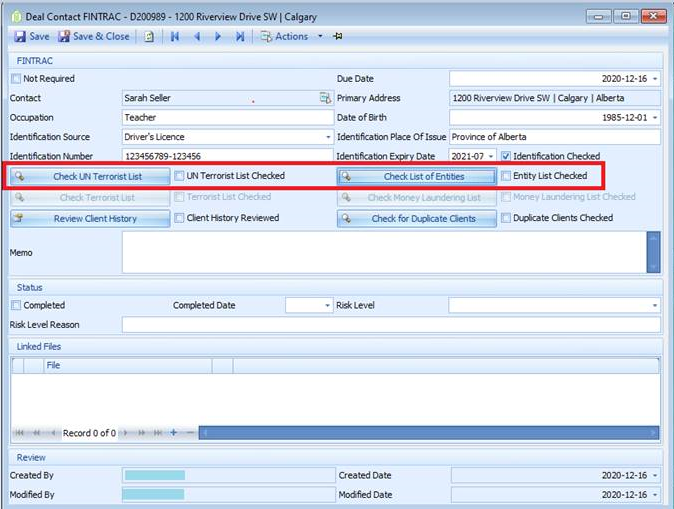Open Identification Source dropdown
Viewport: 674px width, 509px height.
(x=328, y=137)
